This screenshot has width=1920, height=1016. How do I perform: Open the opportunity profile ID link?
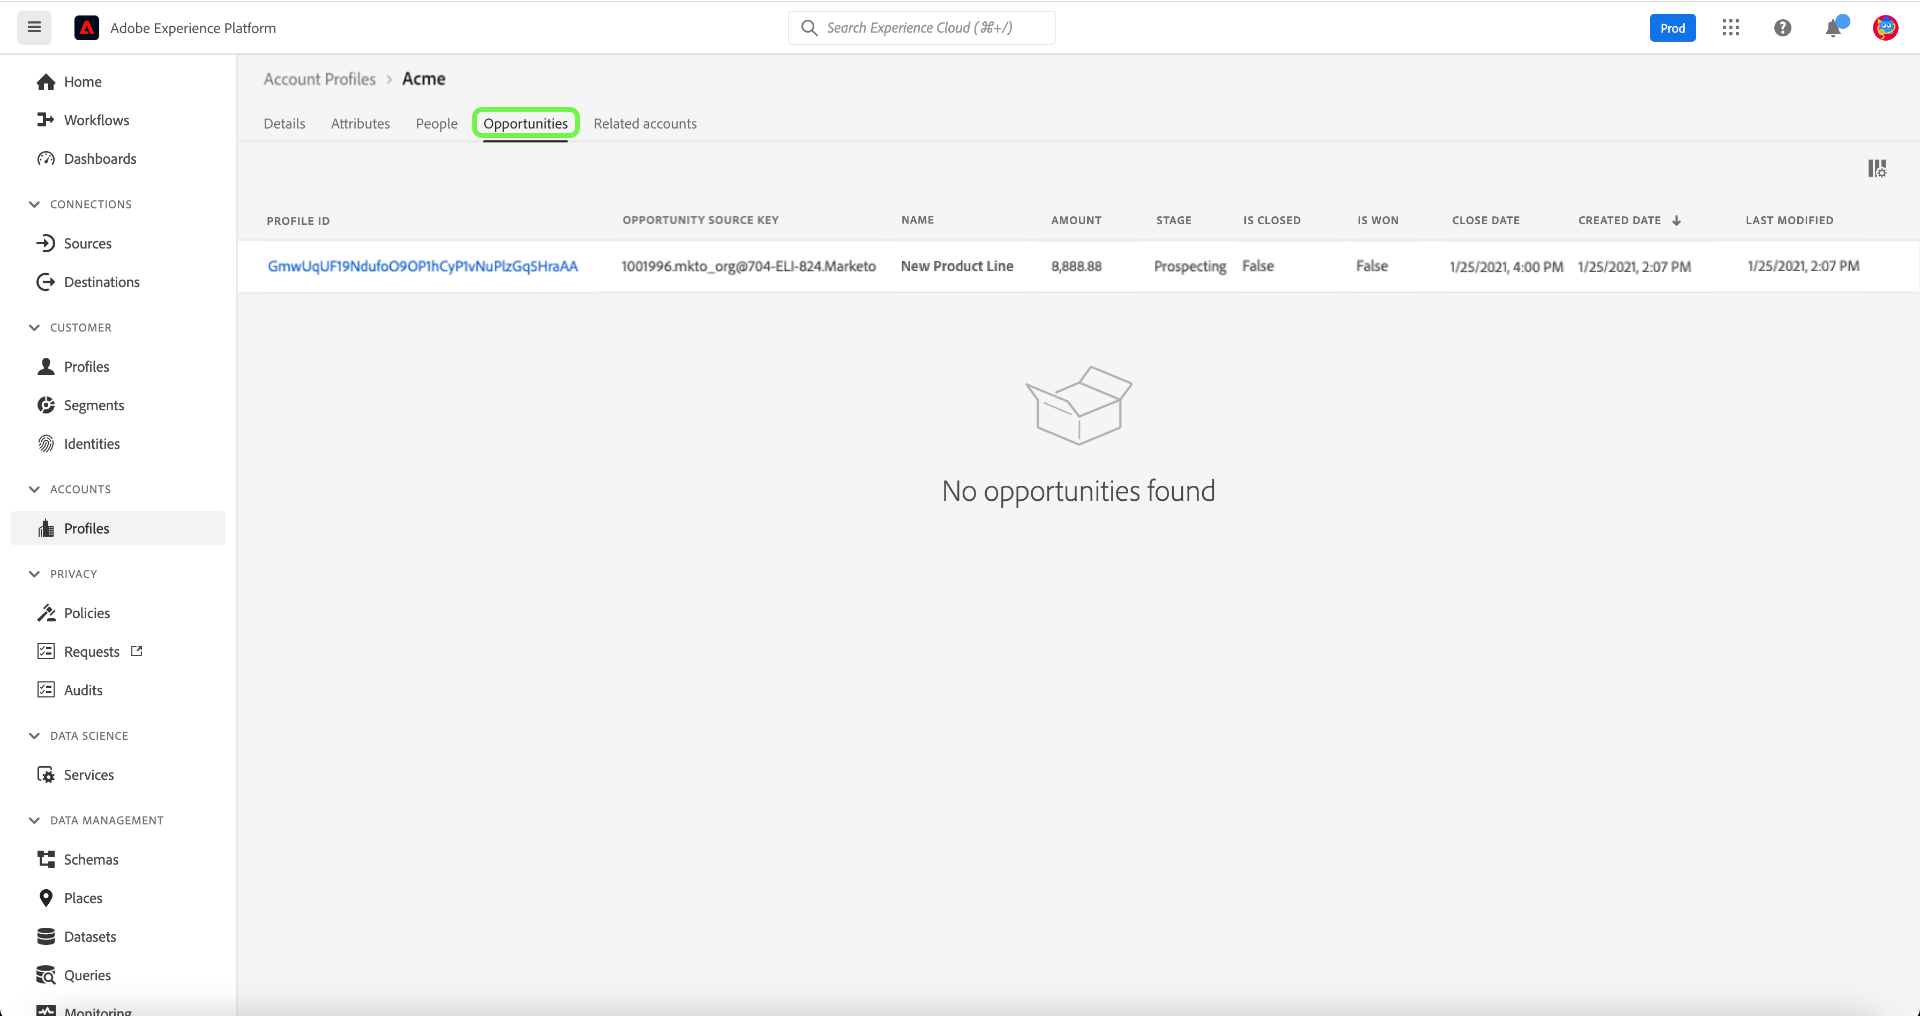click(x=423, y=266)
